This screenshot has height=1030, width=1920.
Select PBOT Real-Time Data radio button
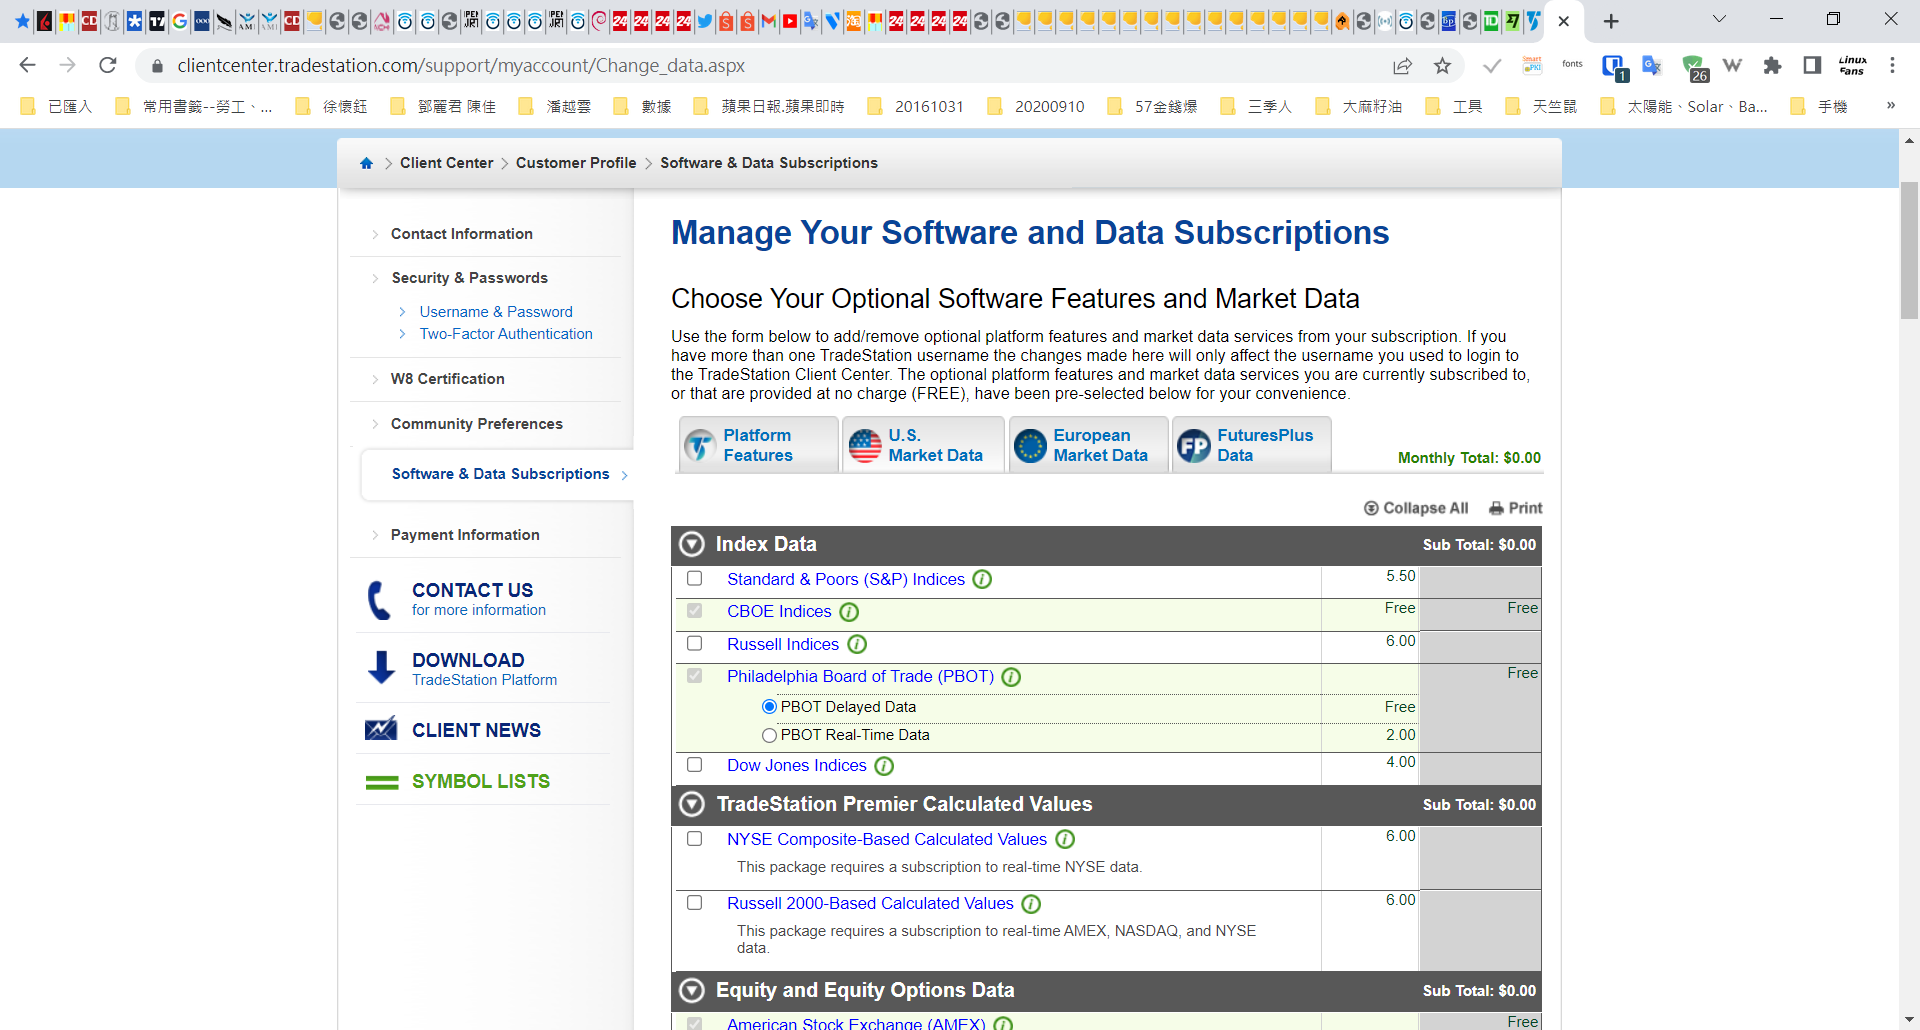coord(769,735)
